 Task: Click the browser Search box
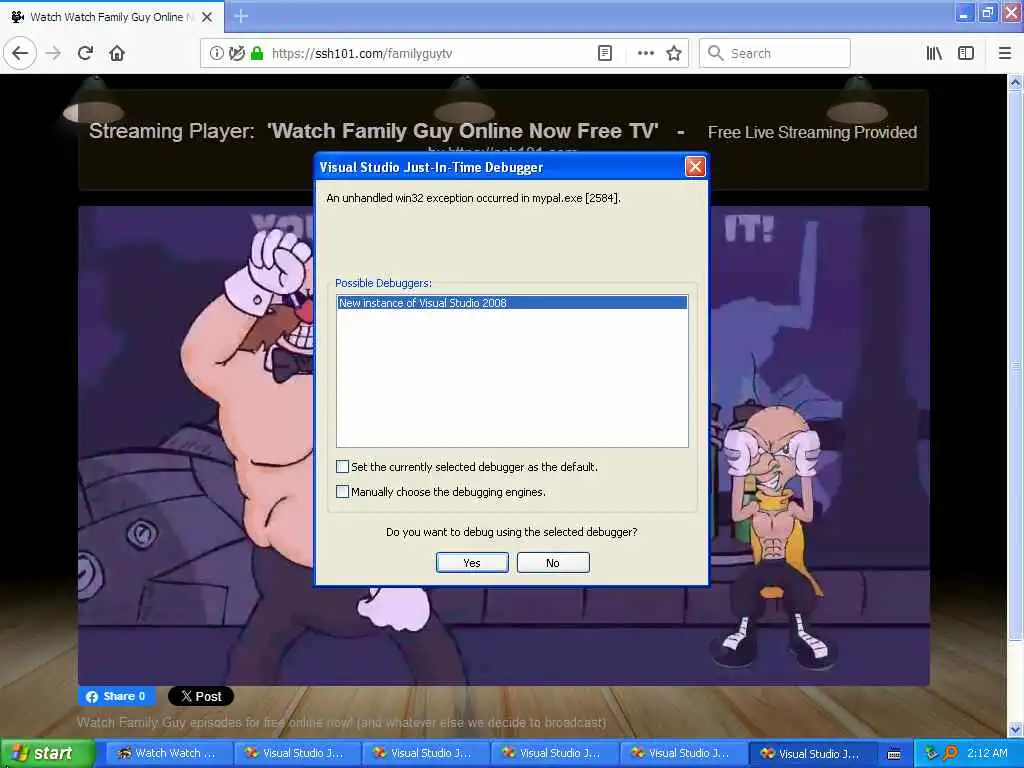[775, 54]
